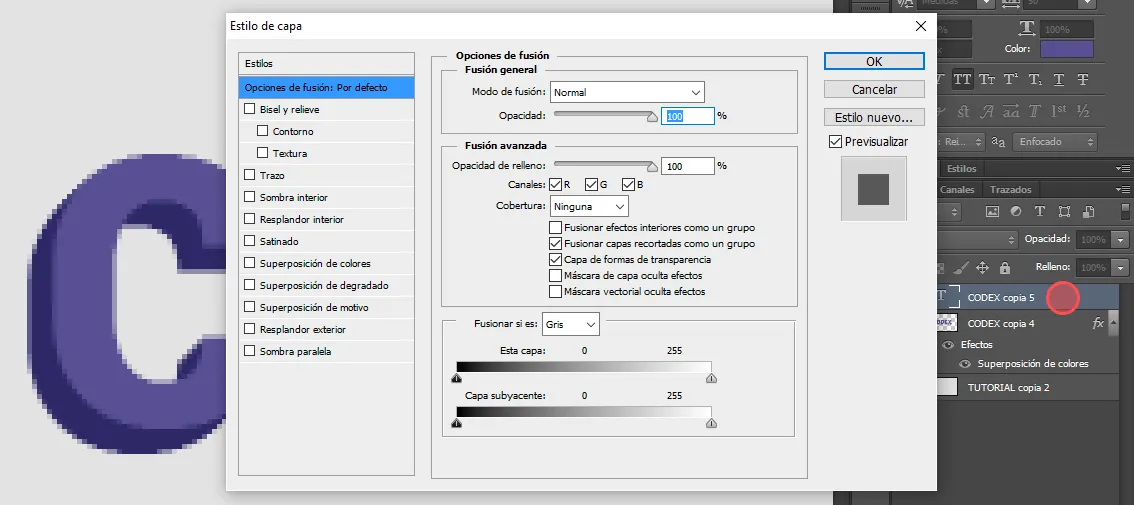
Task: Lock layer position move icon
Action: click(x=982, y=268)
